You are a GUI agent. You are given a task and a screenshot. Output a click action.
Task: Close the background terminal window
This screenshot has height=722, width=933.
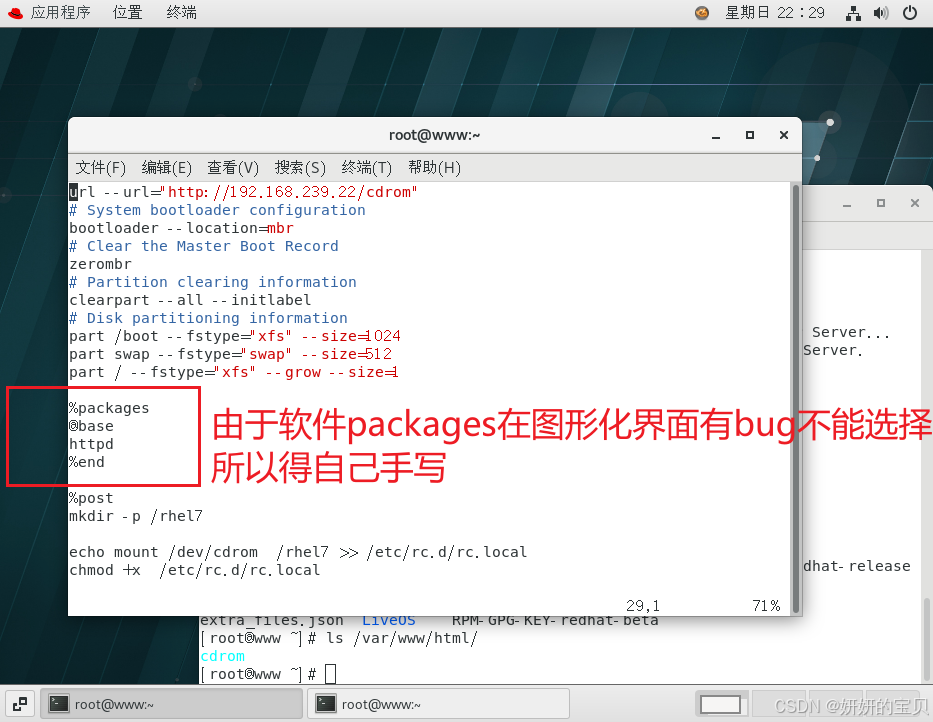tap(915, 203)
